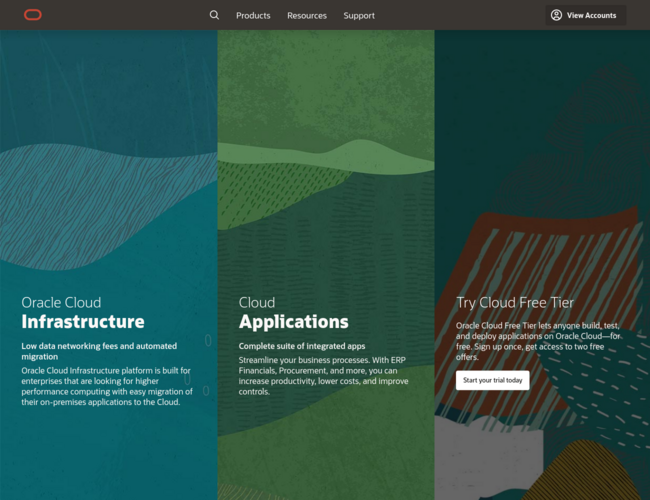The image size is (650, 500).
Task: Open search with the magnifying glass icon
Action: click(x=214, y=15)
